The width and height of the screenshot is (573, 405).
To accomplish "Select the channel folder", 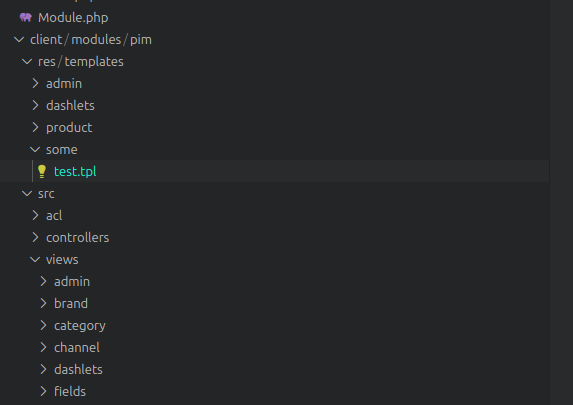I will click(x=77, y=347).
